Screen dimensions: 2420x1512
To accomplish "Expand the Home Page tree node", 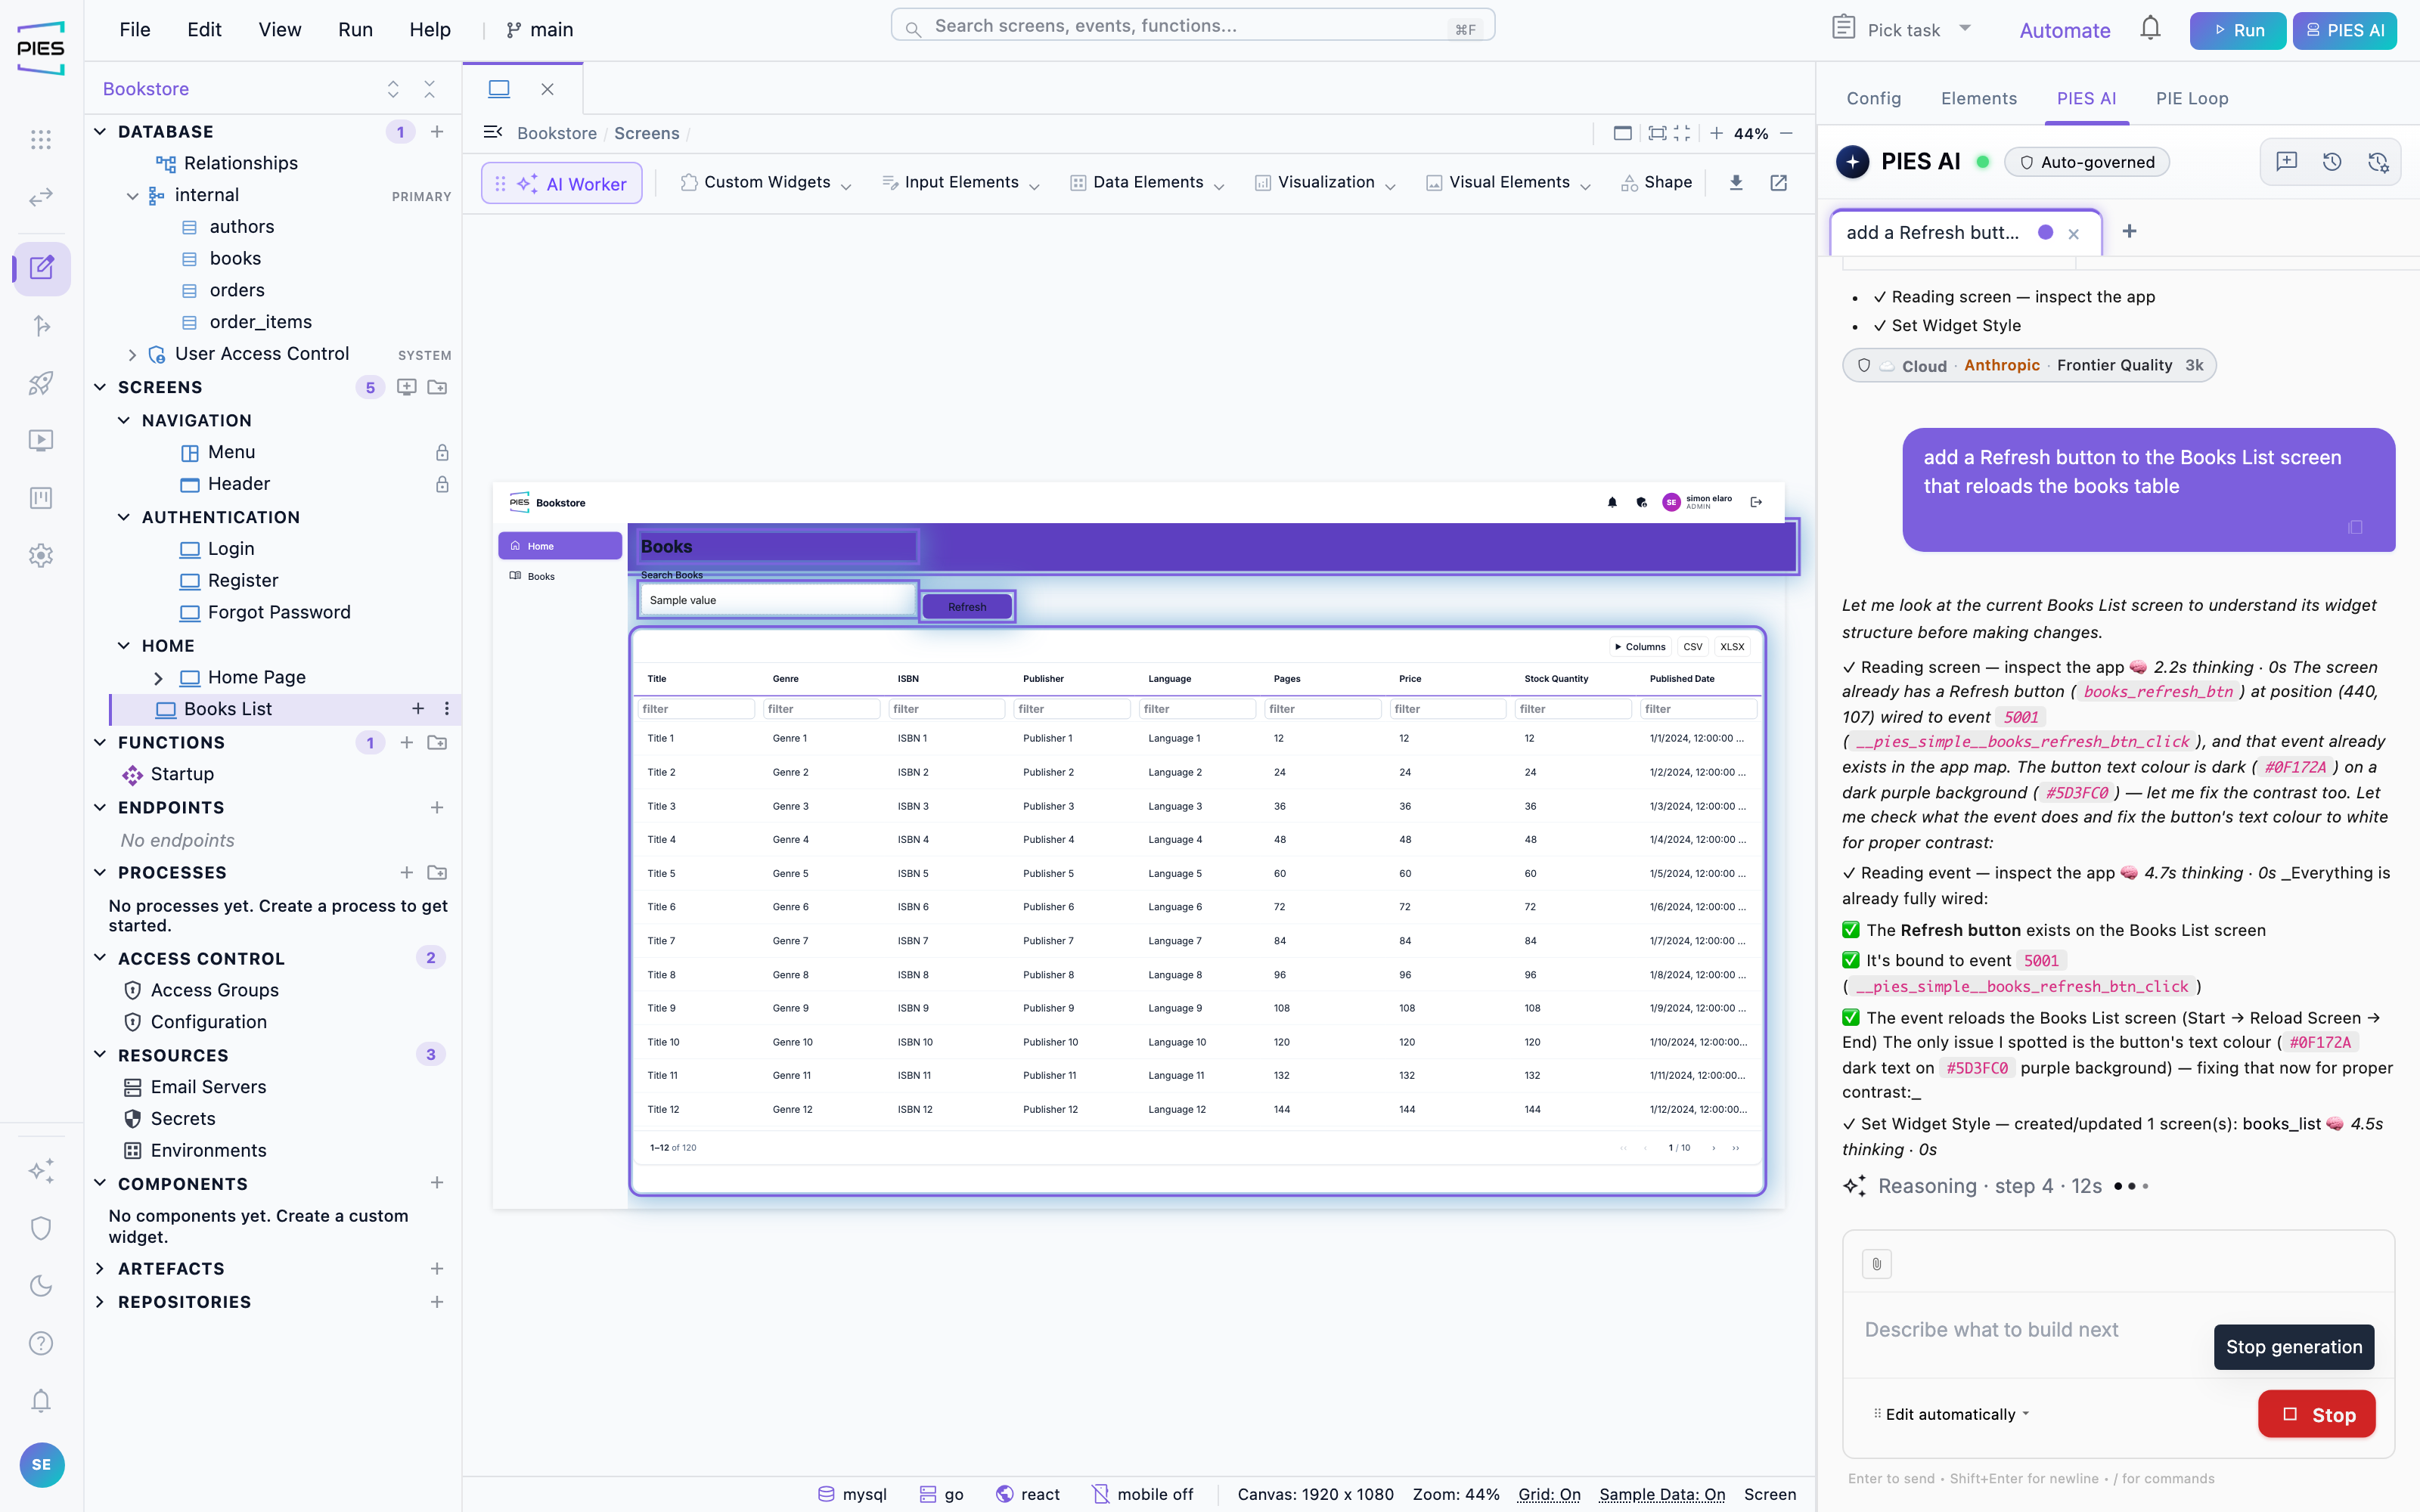I will click(x=158, y=678).
